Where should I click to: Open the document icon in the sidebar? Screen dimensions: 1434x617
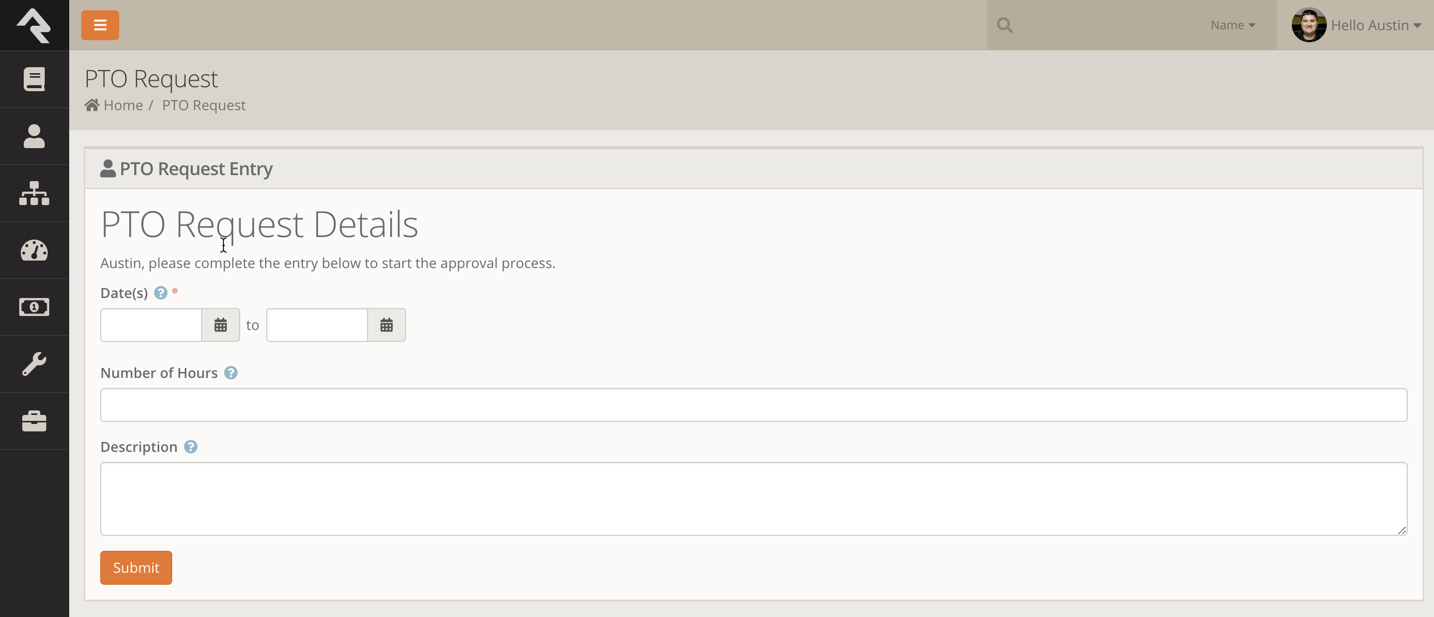click(x=34, y=79)
